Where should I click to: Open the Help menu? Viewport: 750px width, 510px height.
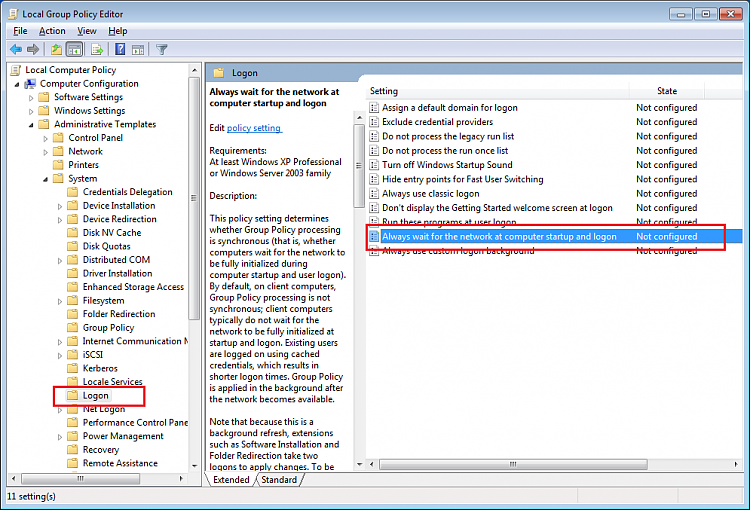tap(117, 31)
